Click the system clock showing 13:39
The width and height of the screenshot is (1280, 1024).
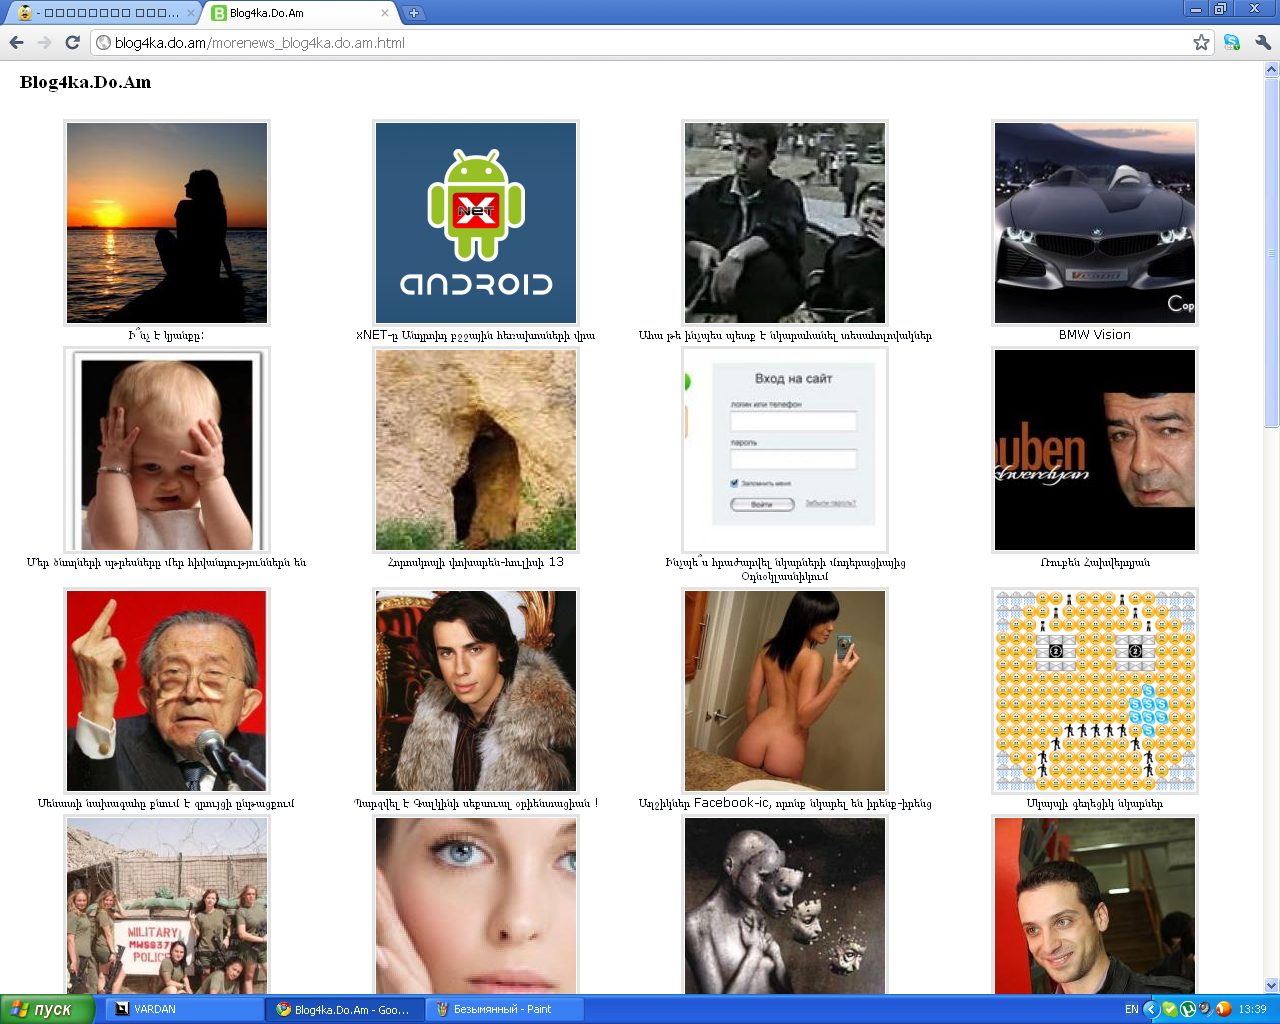[1252, 1009]
